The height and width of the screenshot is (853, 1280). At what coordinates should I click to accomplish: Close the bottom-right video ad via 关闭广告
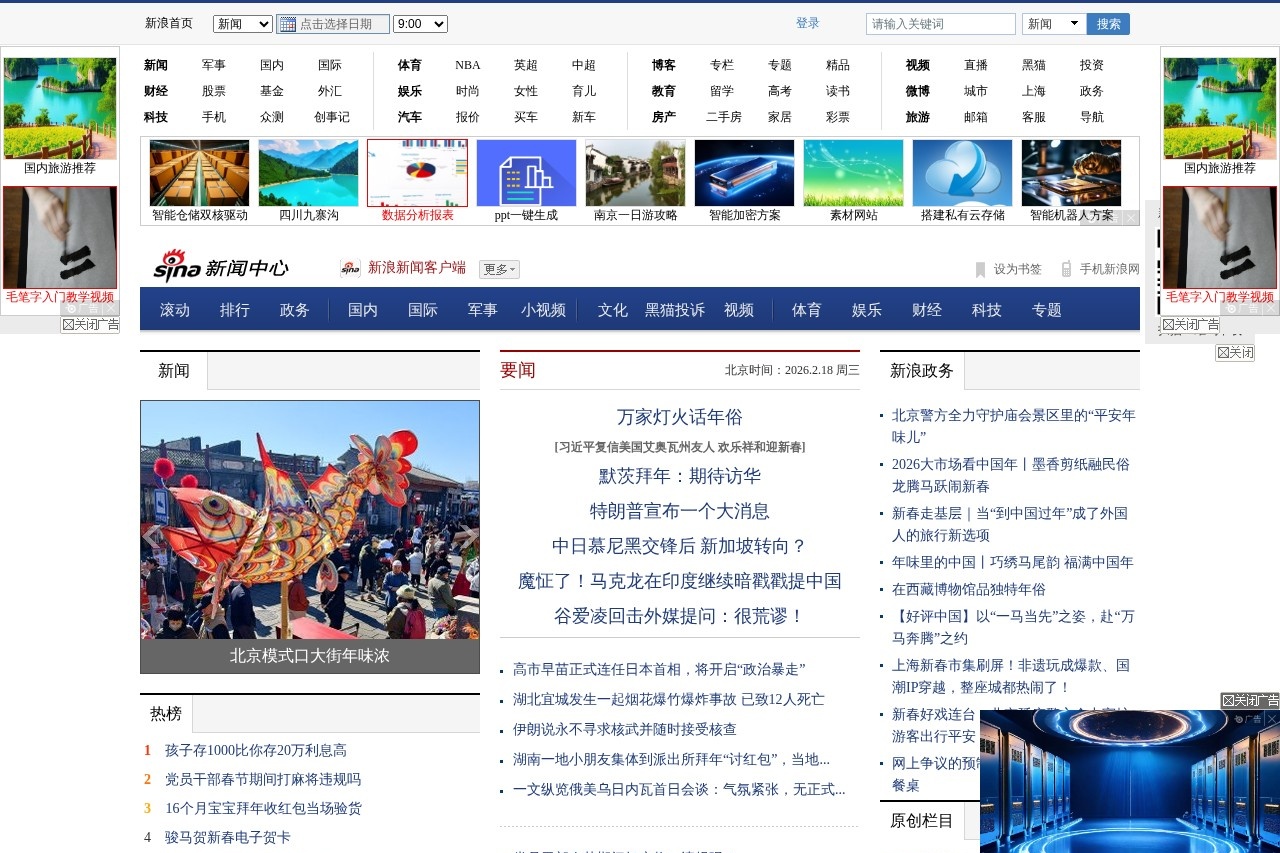click(1250, 700)
